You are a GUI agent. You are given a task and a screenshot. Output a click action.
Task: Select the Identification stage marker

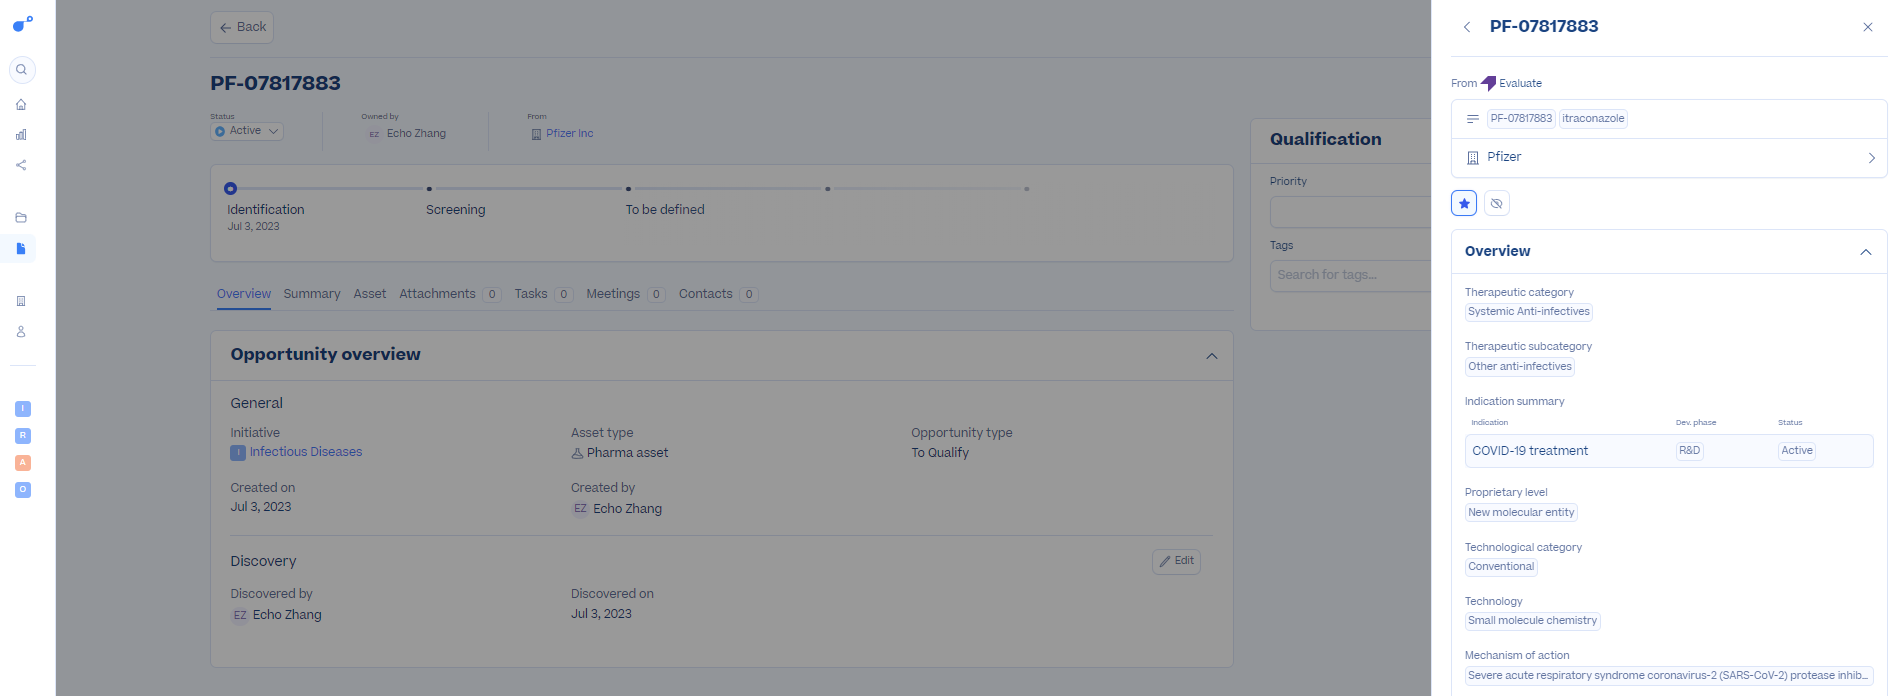tap(231, 188)
